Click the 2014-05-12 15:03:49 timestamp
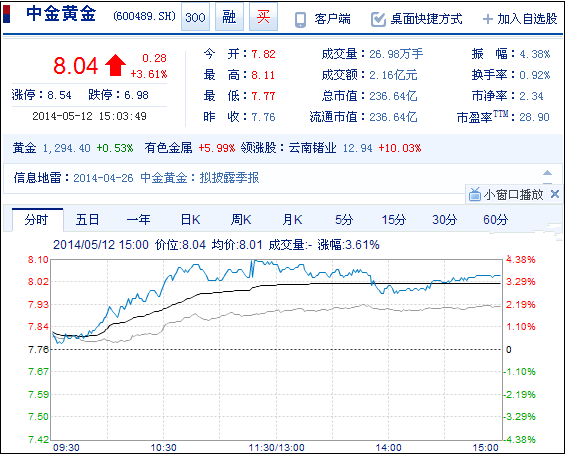Image resolution: width=566 pixels, height=455 pixels. 89,116
